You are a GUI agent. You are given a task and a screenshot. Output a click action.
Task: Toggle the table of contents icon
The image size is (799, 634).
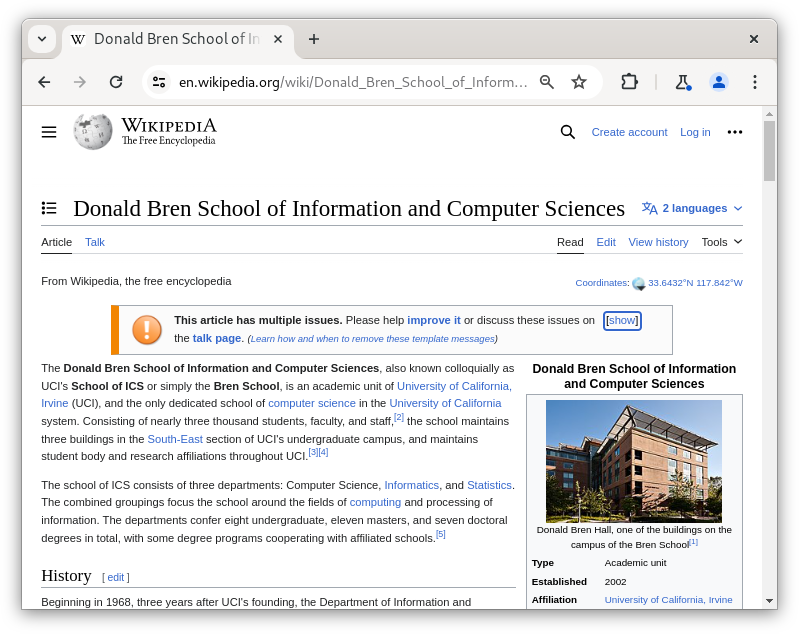click(x=49, y=208)
